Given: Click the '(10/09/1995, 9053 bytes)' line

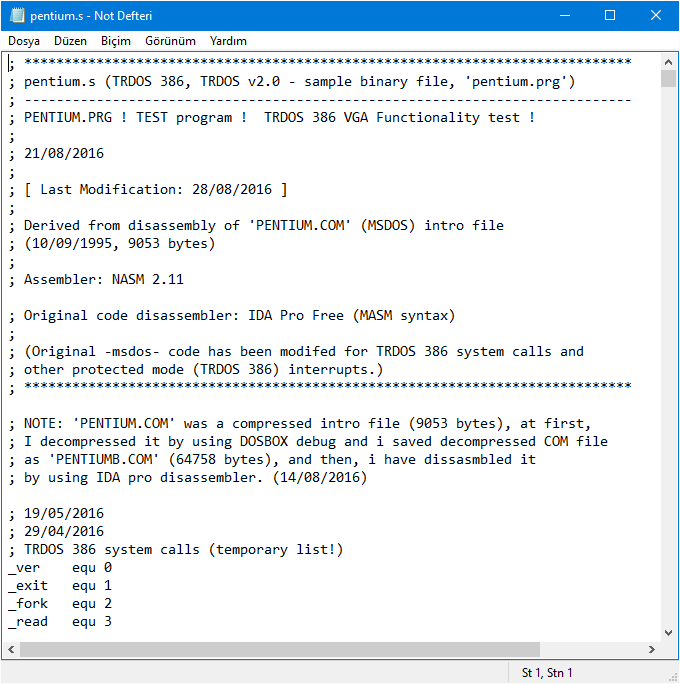Looking at the screenshot, I should (112, 243).
